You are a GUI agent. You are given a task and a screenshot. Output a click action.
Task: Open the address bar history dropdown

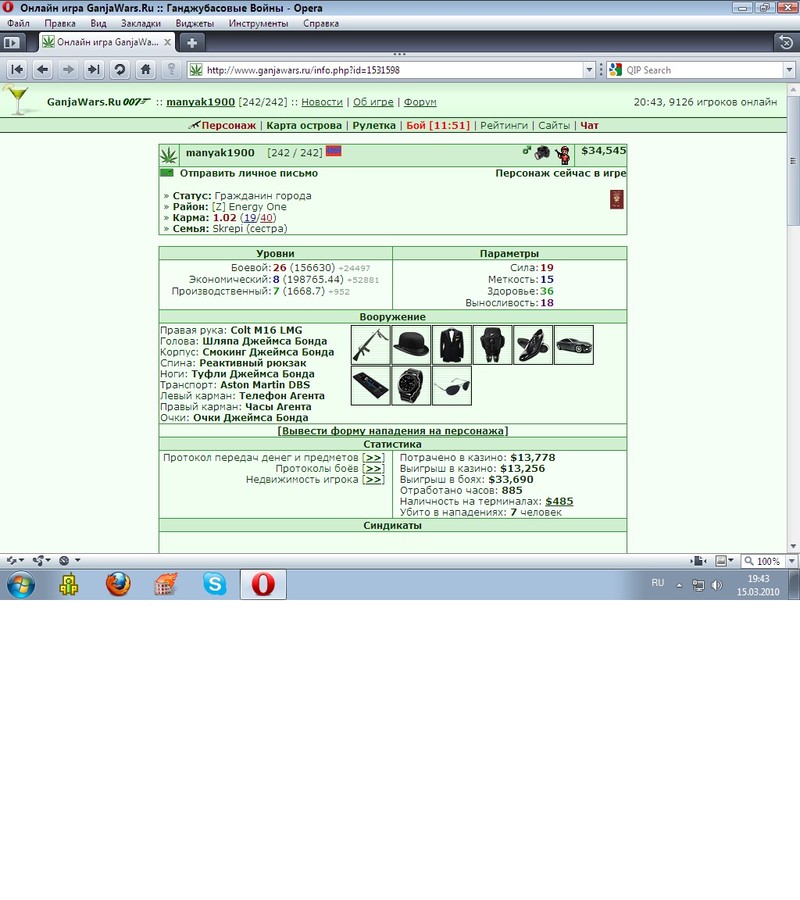pos(589,70)
